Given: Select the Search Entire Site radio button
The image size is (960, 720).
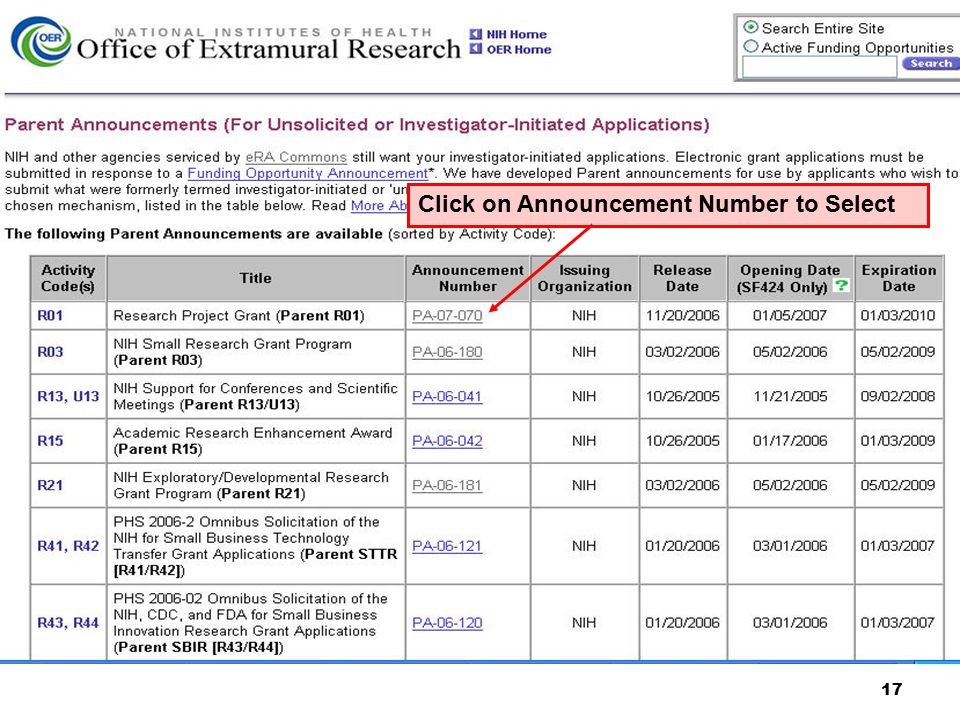Looking at the screenshot, I should pyautogui.click(x=751, y=28).
